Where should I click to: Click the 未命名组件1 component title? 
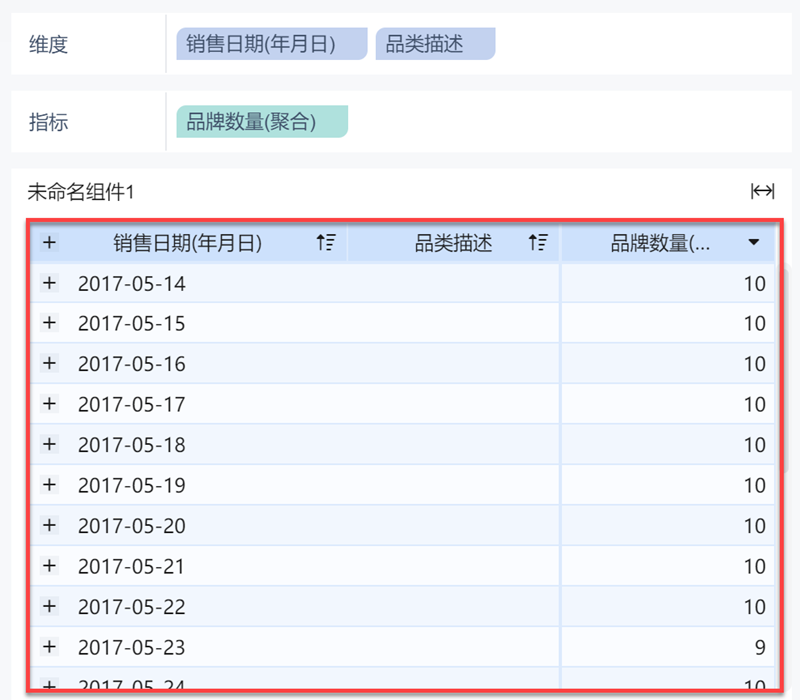point(81,191)
